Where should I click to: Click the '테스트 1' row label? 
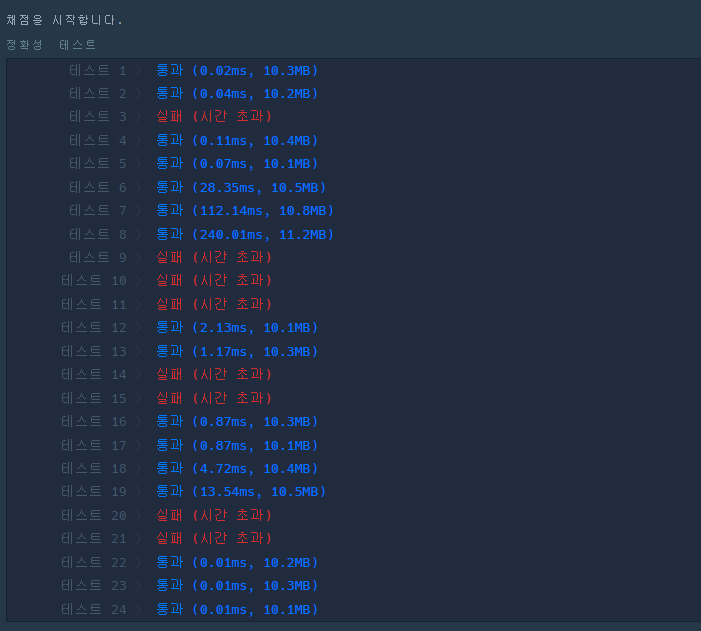(x=98, y=70)
